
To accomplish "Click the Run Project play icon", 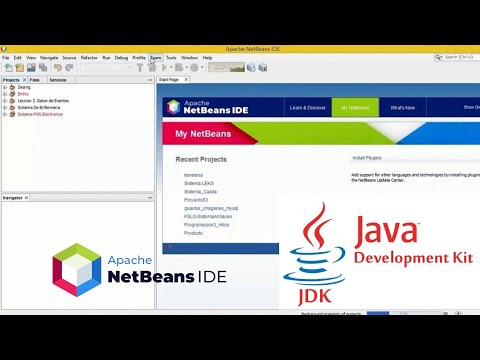I will (x=164, y=68).
